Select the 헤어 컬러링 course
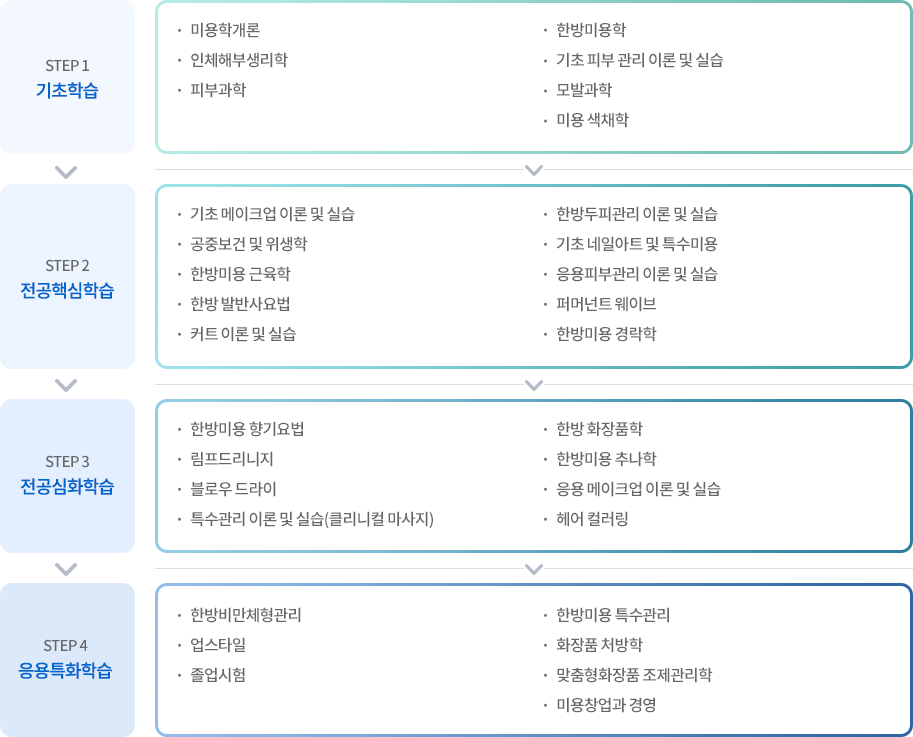 (x=592, y=519)
